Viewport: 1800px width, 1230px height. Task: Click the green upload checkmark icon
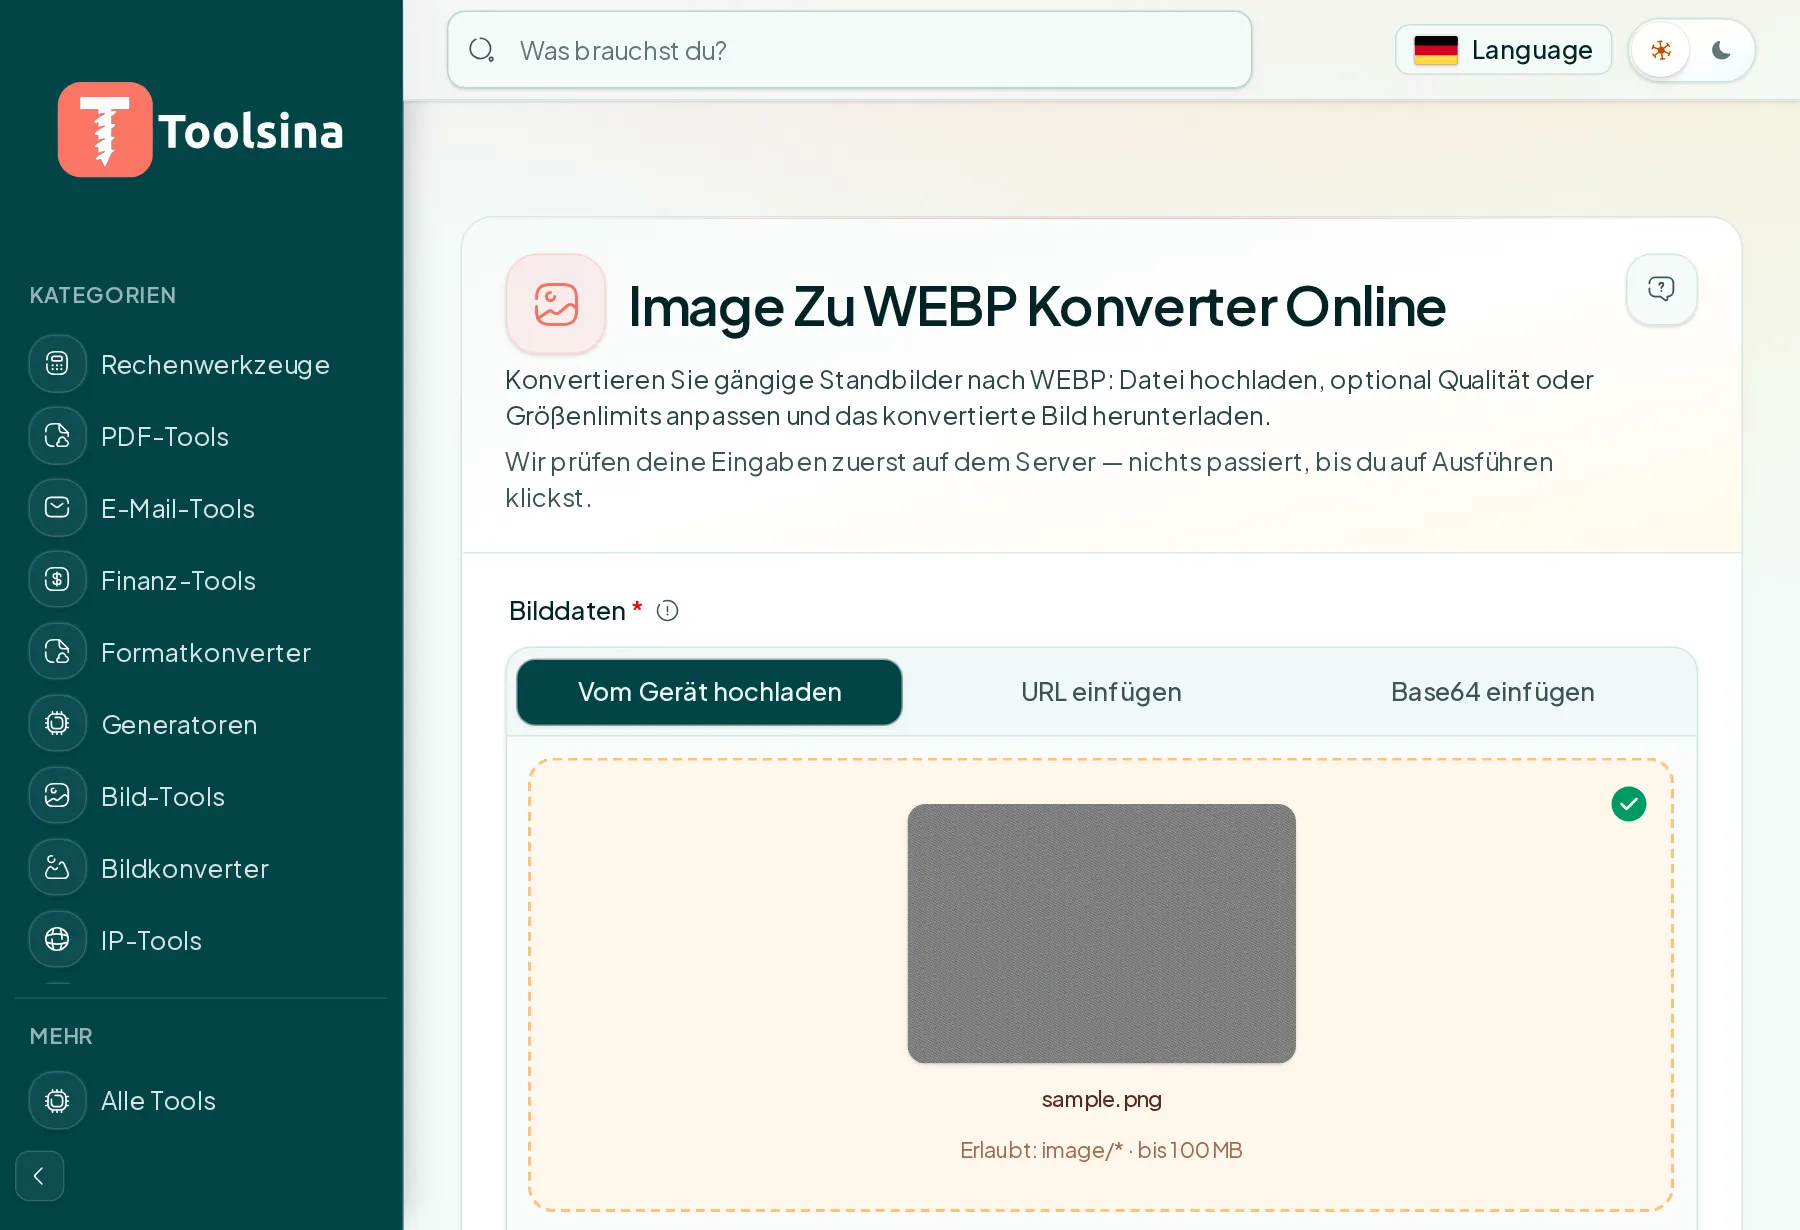tap(1629, 804)
